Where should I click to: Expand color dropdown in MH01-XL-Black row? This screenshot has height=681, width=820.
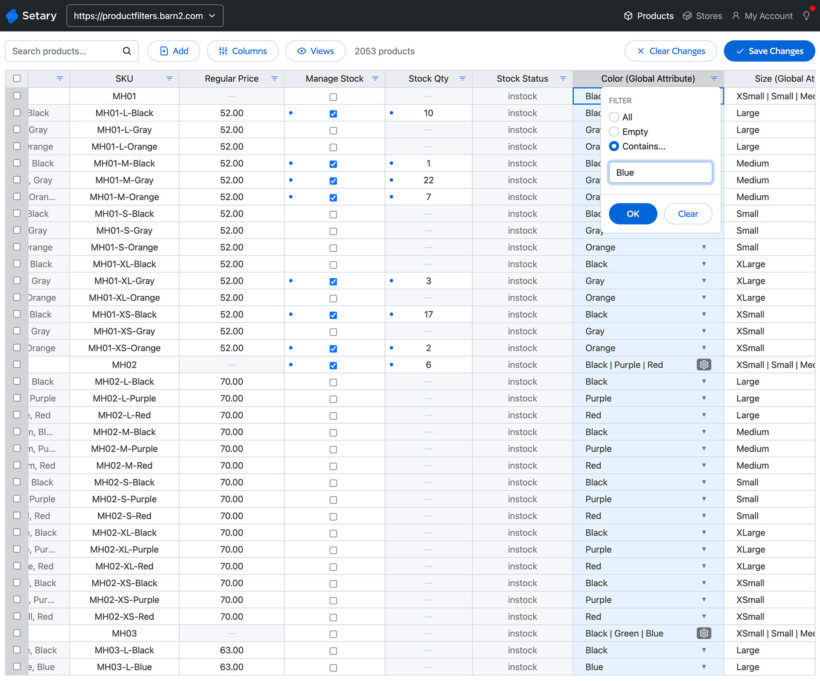[x=703, y=264]
